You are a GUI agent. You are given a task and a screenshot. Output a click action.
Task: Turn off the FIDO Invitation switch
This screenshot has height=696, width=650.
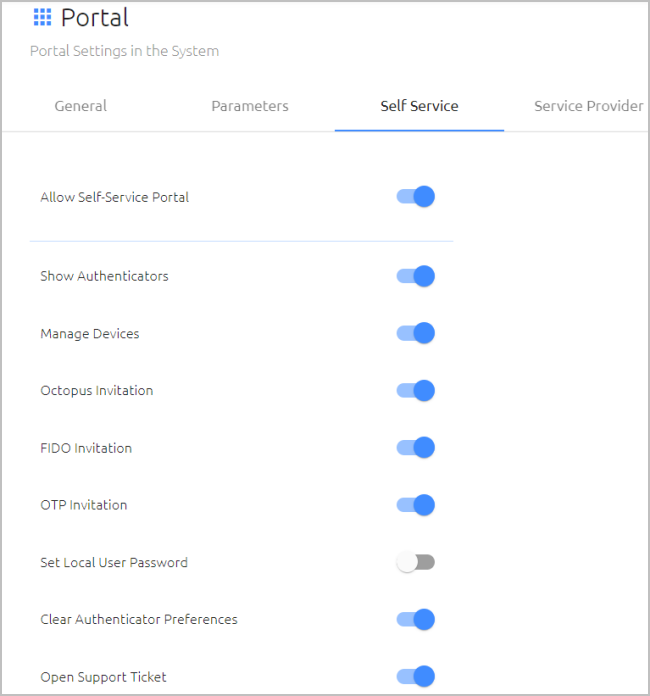pyautogui.click(x=416, y=447)
